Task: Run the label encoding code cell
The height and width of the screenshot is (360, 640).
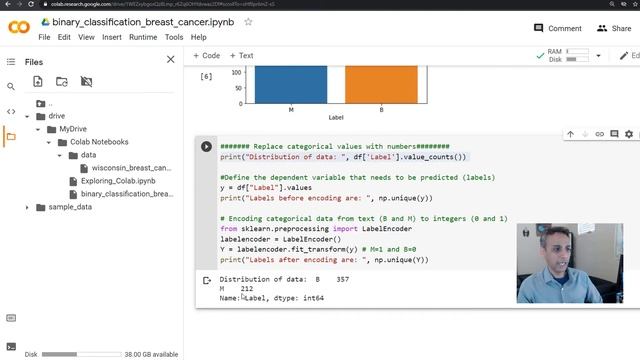Action: 206,147
